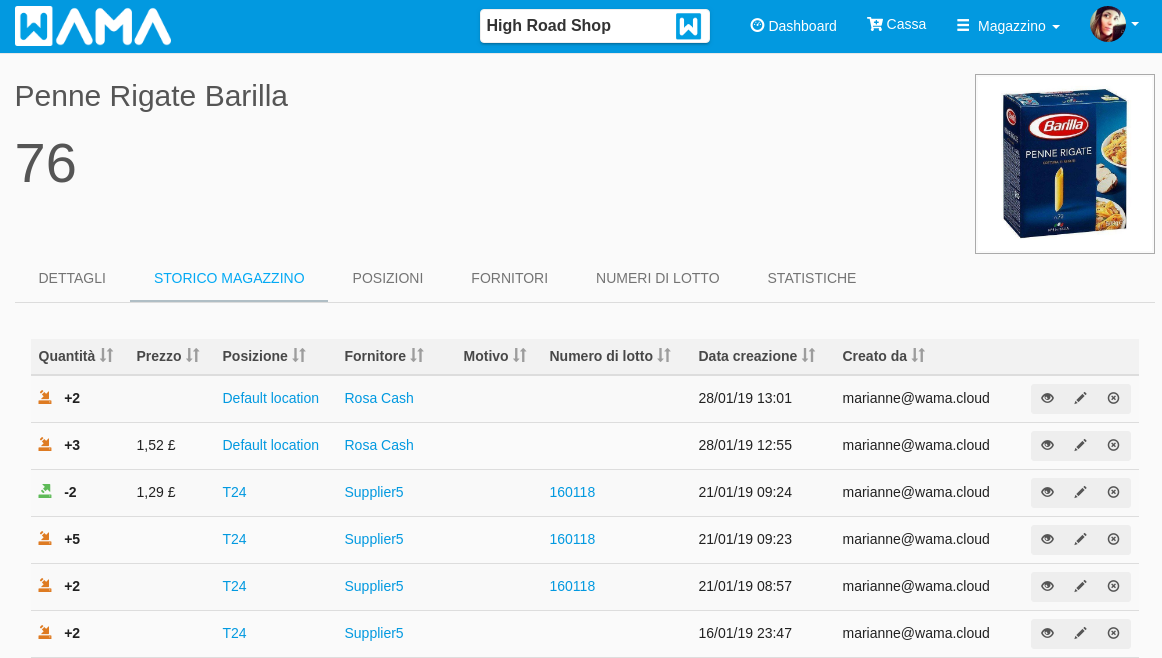Click the incoming stock icon for +3

click(x=45, y=444)
